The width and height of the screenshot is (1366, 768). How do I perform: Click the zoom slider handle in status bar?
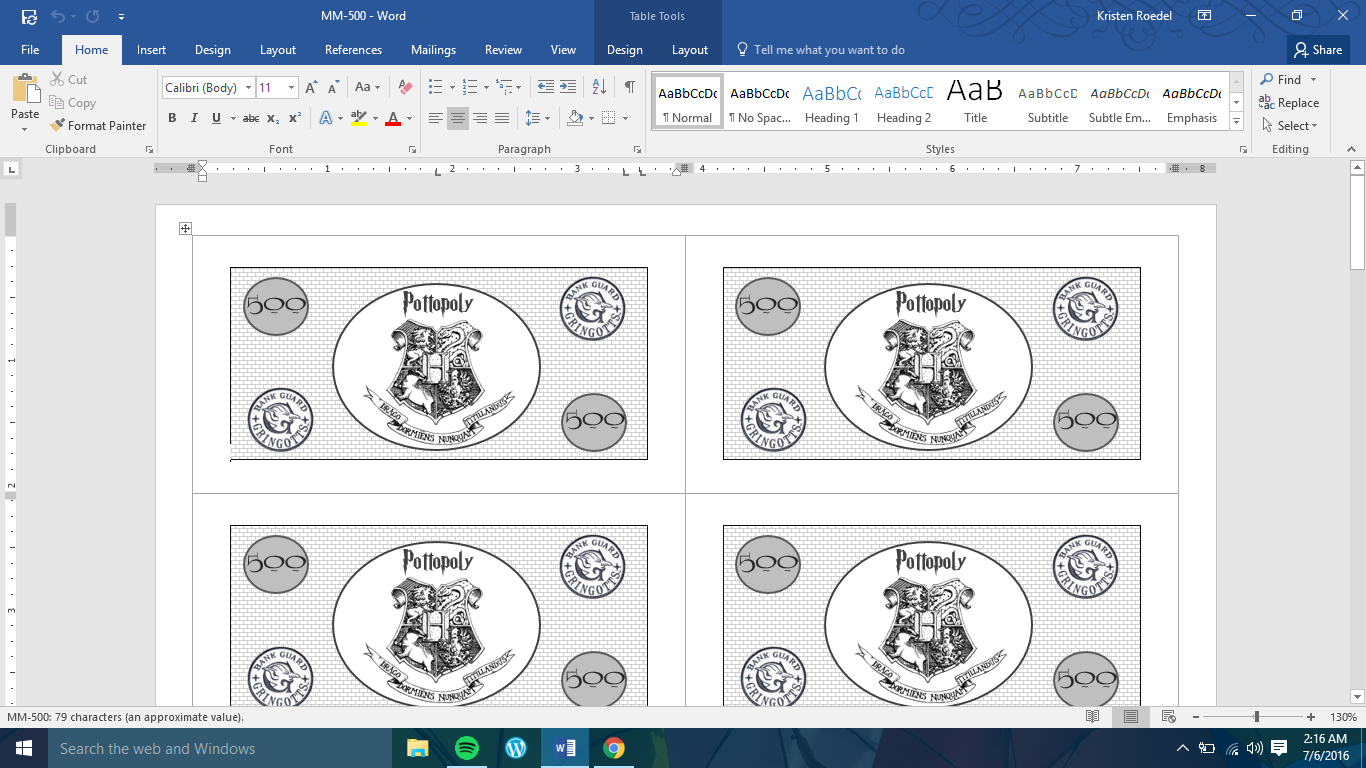1256,717
